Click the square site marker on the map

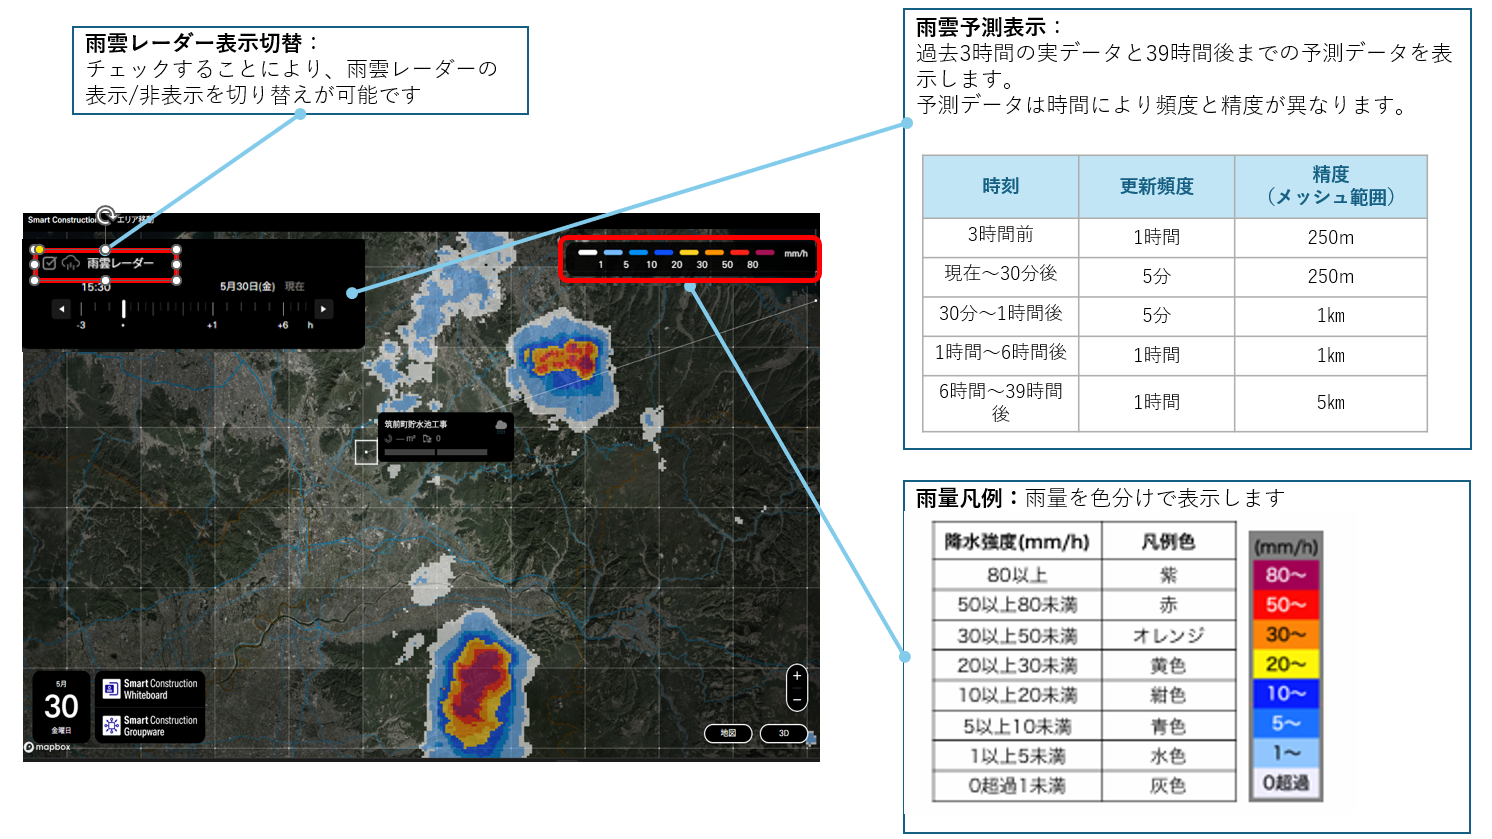point(366,452)
